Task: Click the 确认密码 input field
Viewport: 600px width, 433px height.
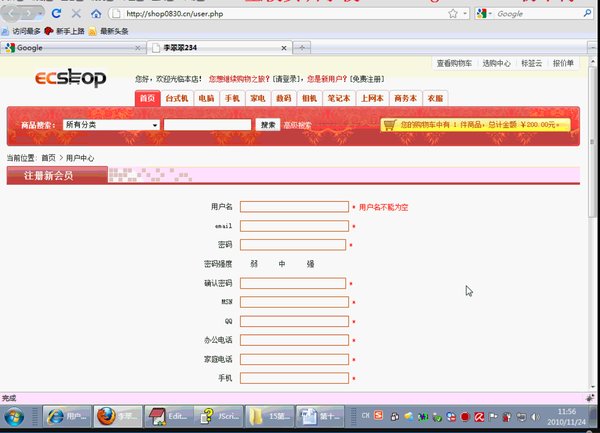Action: click(293, 283)
